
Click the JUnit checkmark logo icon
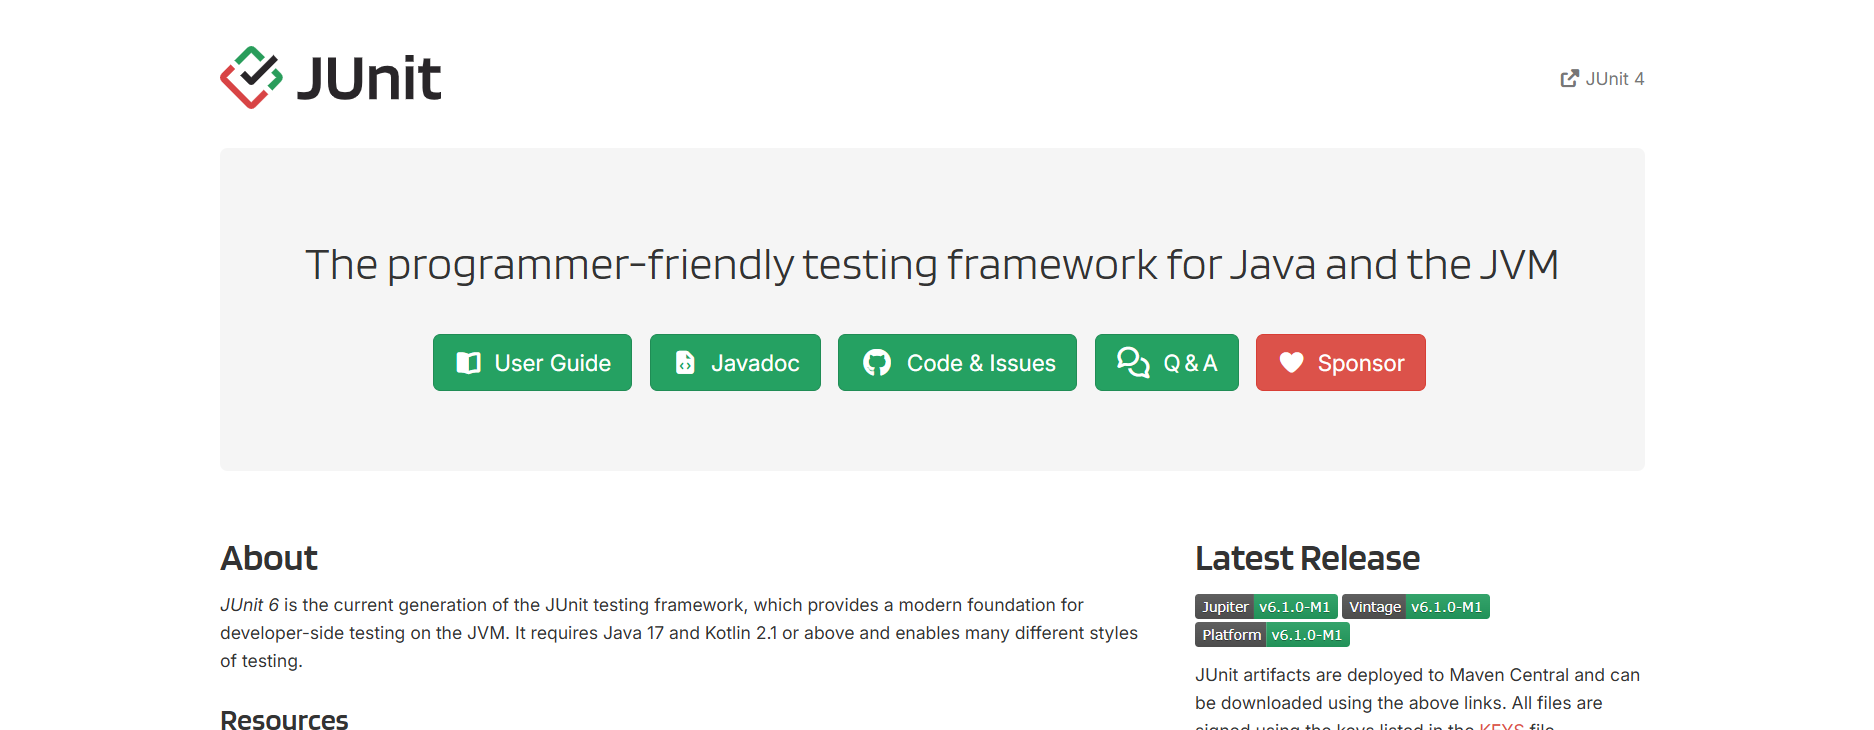[x=251, y=78]
